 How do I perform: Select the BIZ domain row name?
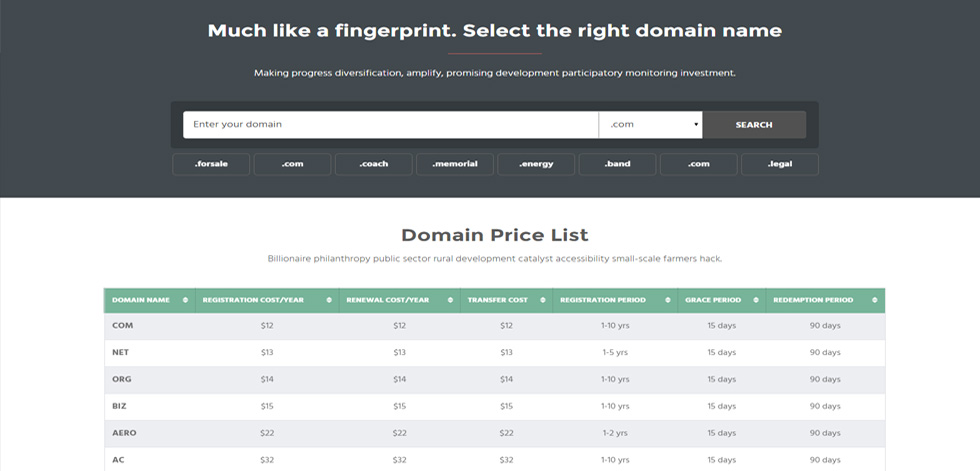click(x=119, y=407)
